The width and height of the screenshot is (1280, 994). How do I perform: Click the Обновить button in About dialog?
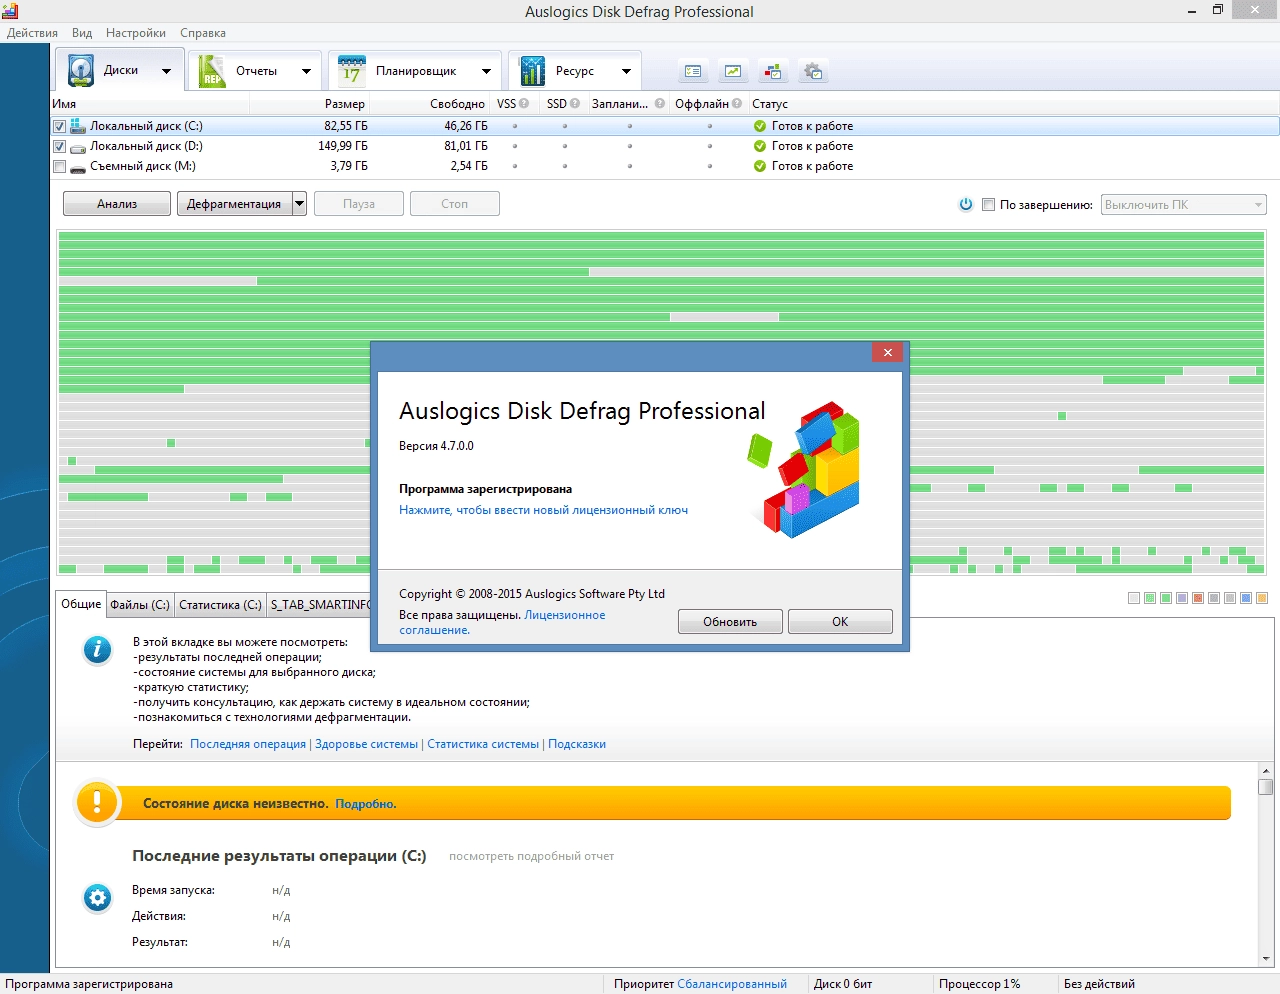pyautogui.click(x=730, y=621)
